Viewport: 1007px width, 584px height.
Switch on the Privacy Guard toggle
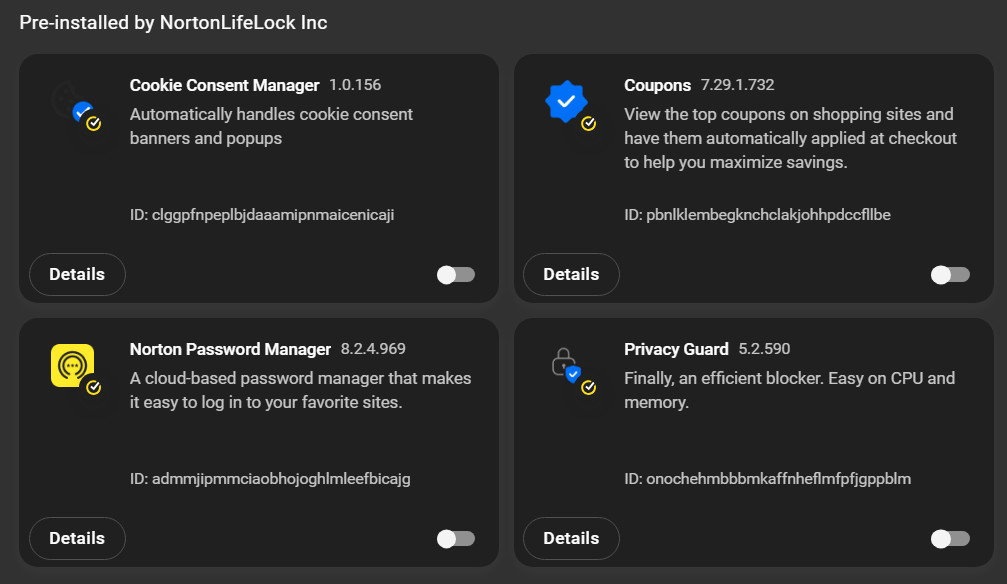(x=950, y=538)
